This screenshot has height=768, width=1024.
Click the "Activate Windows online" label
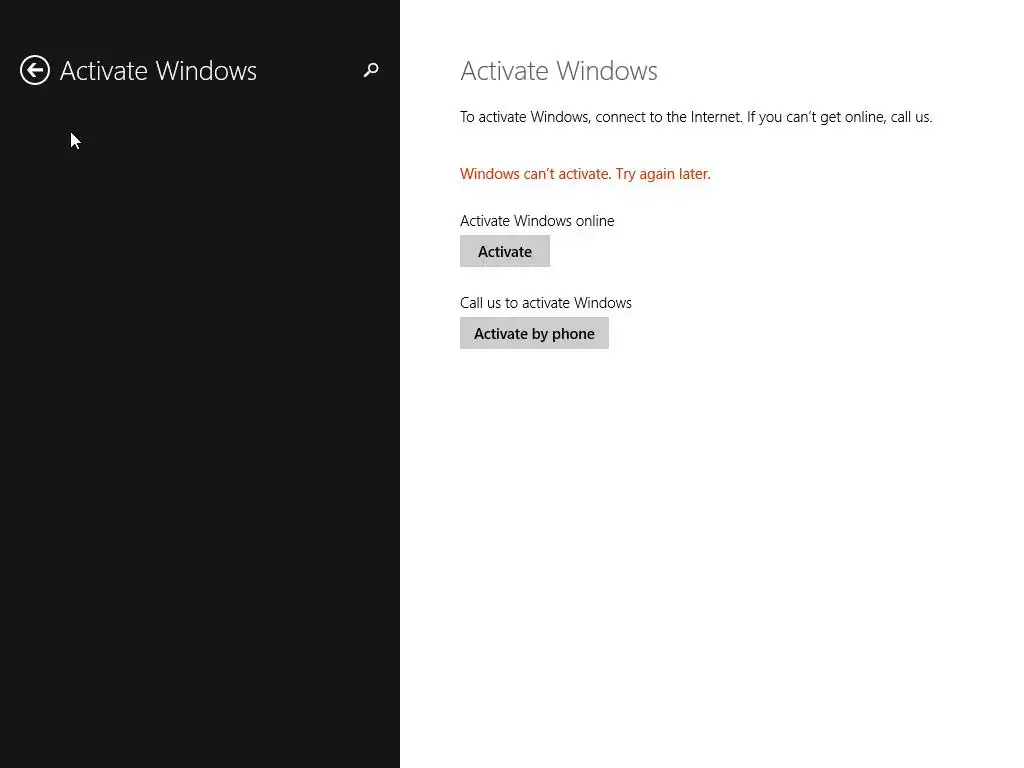tap(537, 221)
